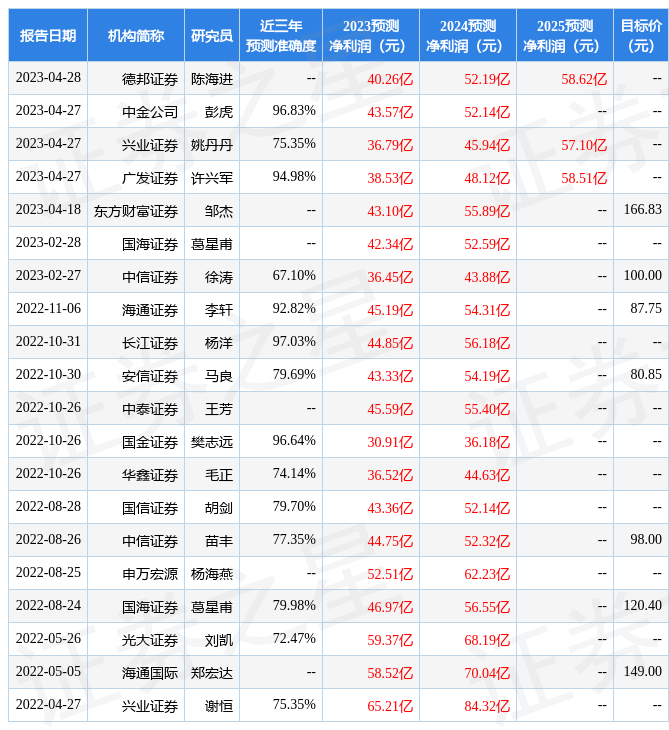Image resolution: width=669 pixels, height=730 pixels.
Task: Select the date cell 2023-02-28
Action: point(48,243)
